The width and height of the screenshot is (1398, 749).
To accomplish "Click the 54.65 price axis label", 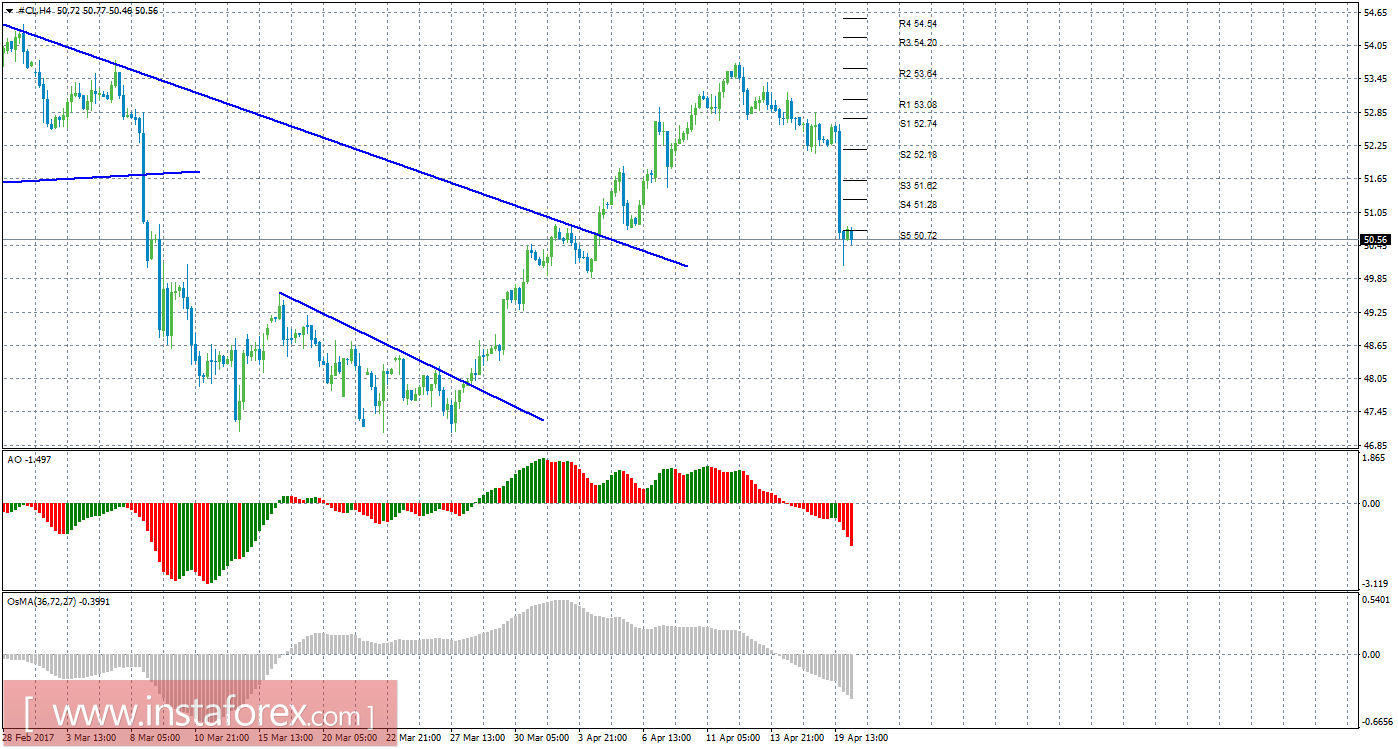I will (x=1375, y=12).
